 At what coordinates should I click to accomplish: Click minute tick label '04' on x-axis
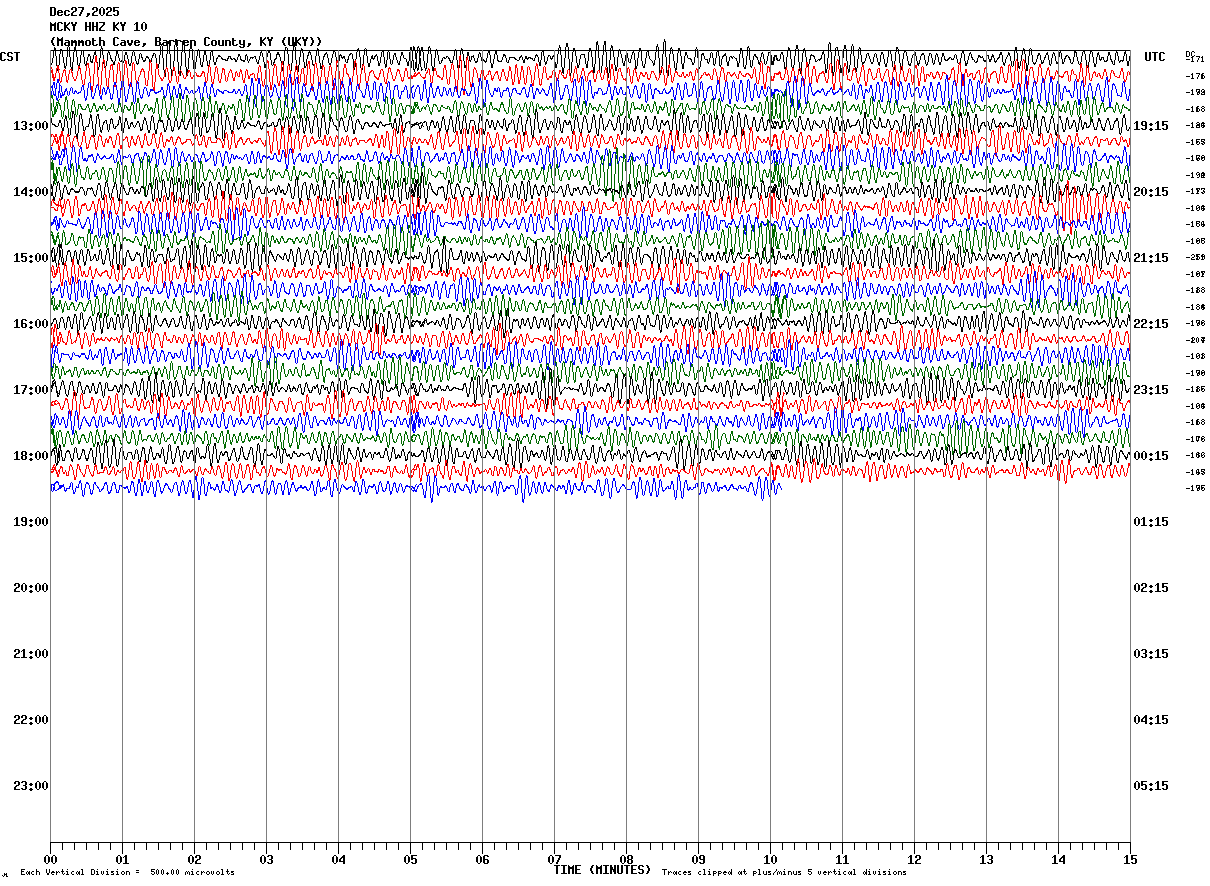(338, 860)
